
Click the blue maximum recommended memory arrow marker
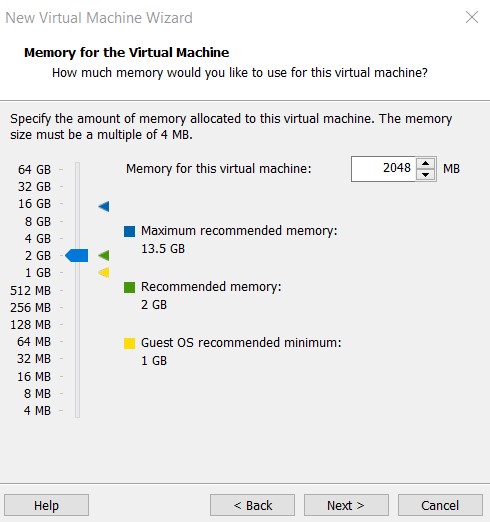[x=104, y=206]
